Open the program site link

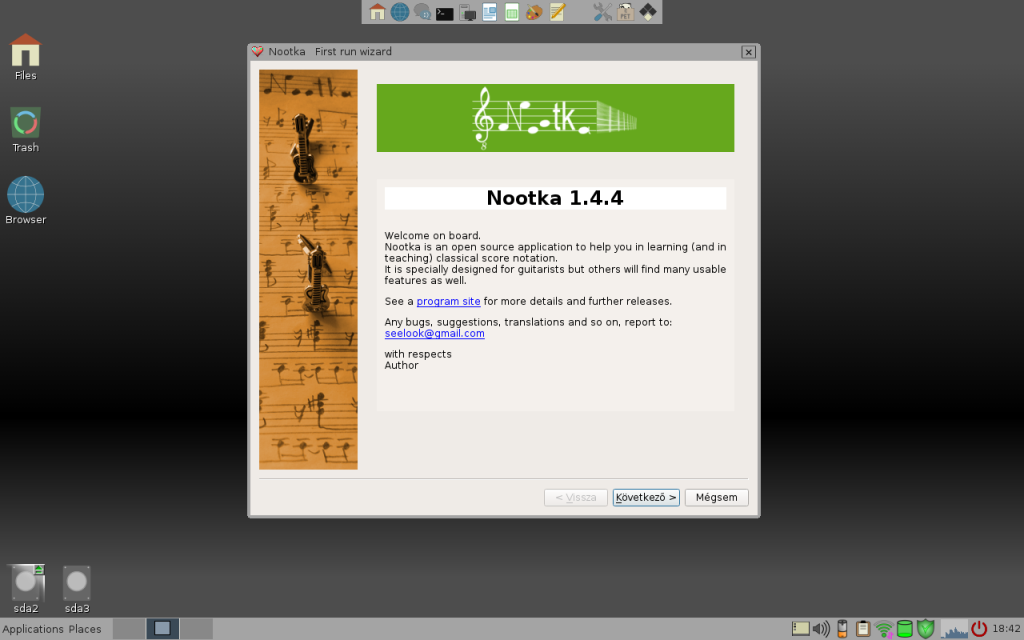click(x=448, y=301)
